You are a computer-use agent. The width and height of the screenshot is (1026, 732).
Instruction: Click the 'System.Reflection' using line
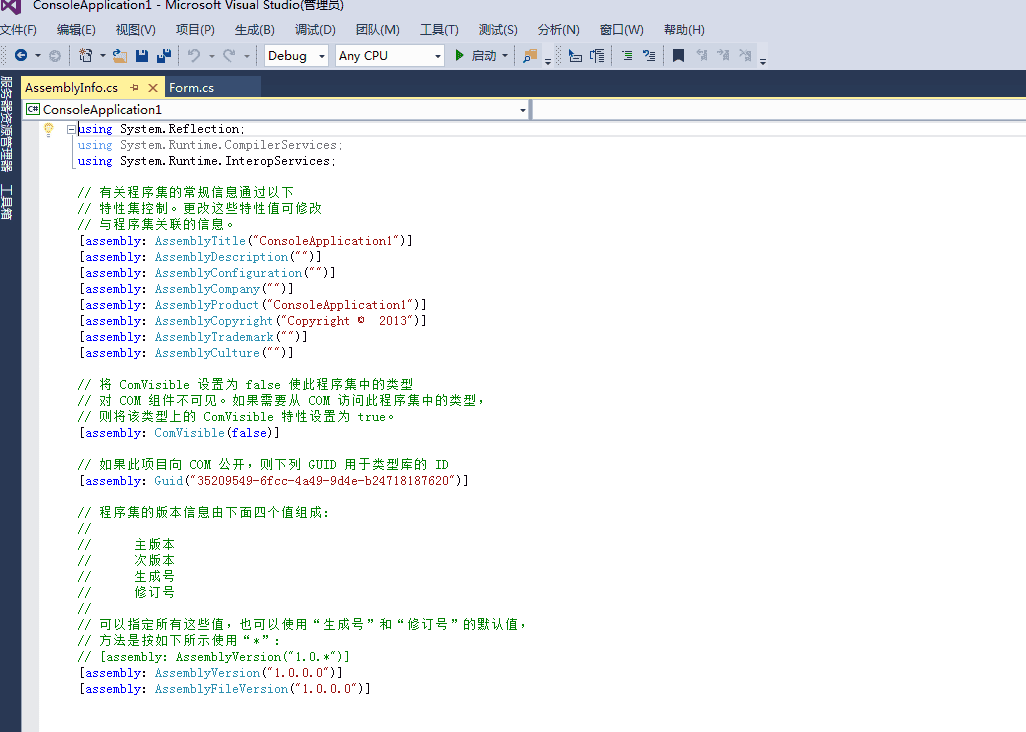[161, 129]
